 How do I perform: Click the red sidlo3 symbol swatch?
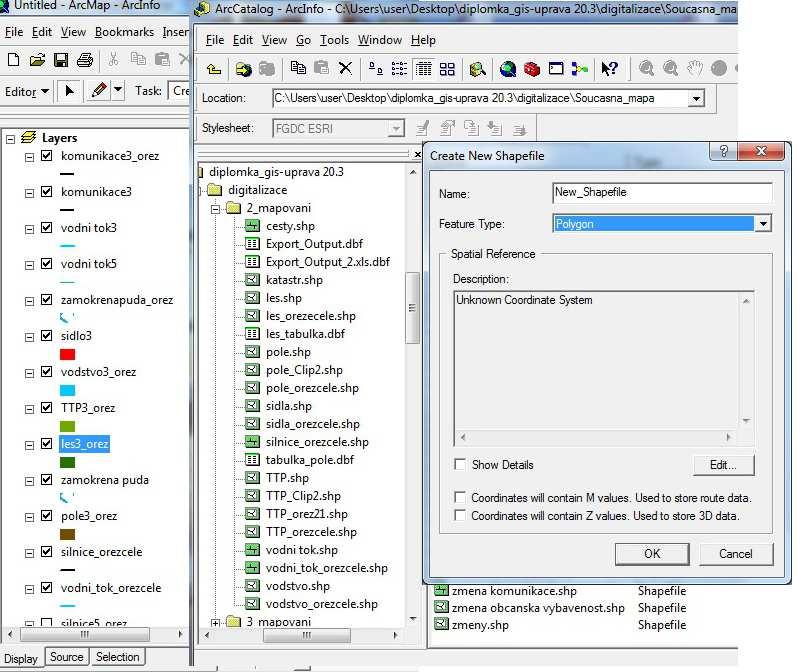(67, 354)
